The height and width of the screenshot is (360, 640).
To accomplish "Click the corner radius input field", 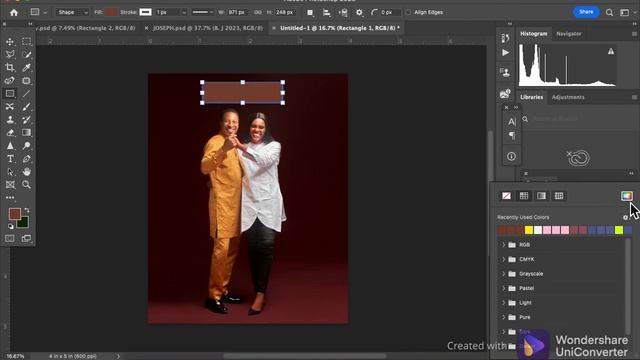I will [x=390, y=12].
